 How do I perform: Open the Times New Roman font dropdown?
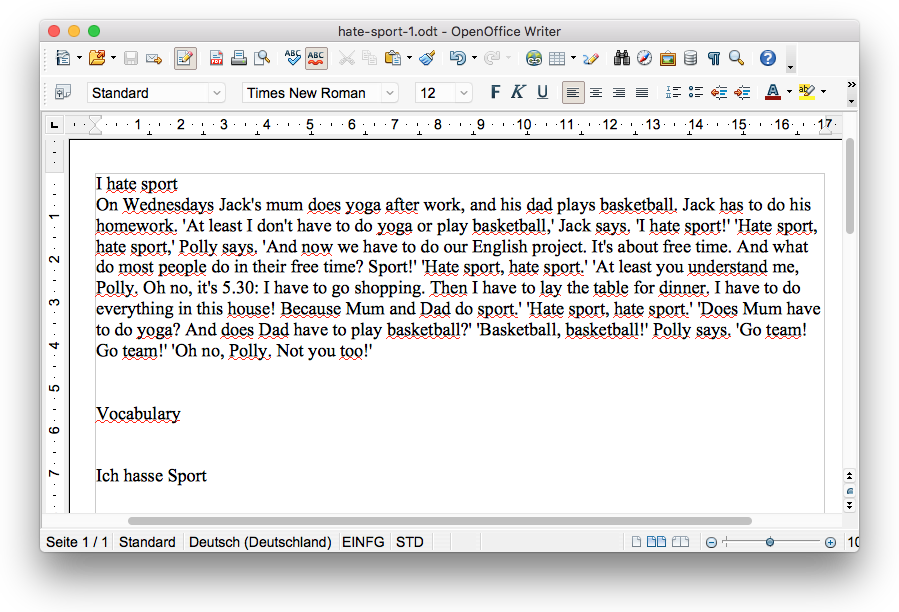390,93
